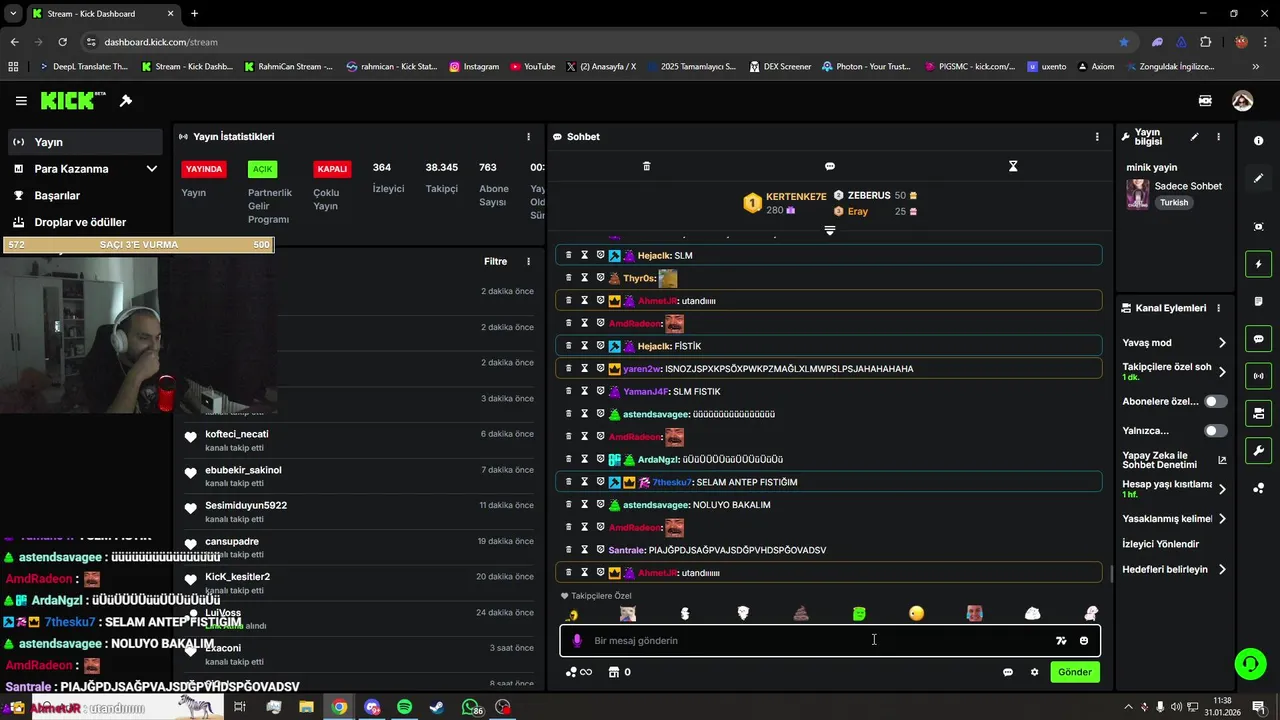This screenshot has height=720, width=1280.
Task: Toggle the Abonelere özel switch
Action: coord(1215,401)
